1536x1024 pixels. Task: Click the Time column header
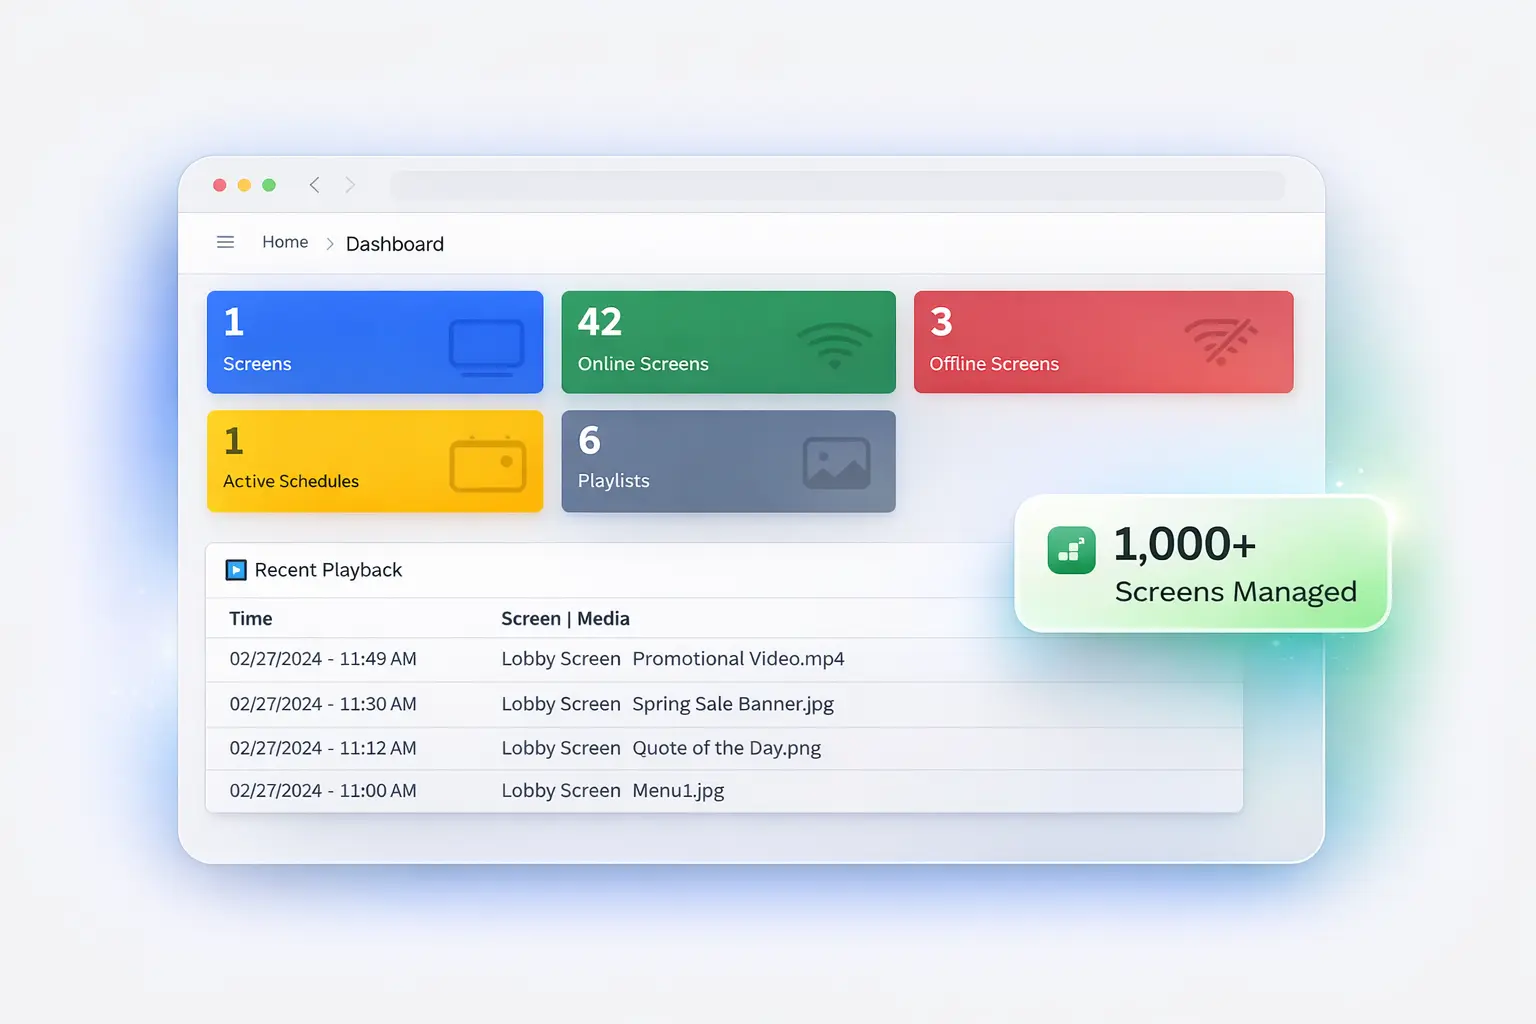(x=251, y=619)
